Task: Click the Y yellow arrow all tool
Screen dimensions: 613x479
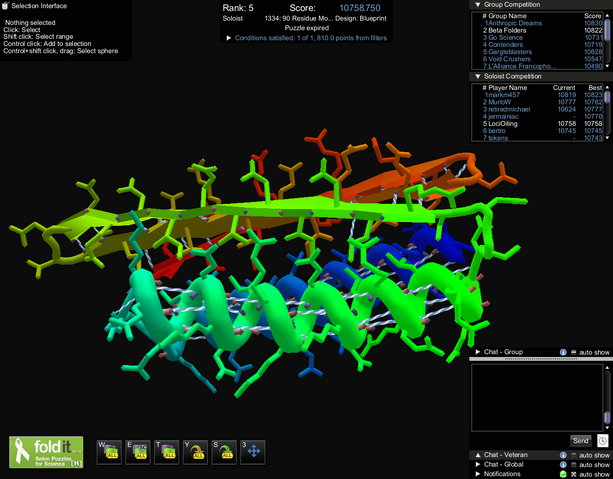Action: (195, 452)
